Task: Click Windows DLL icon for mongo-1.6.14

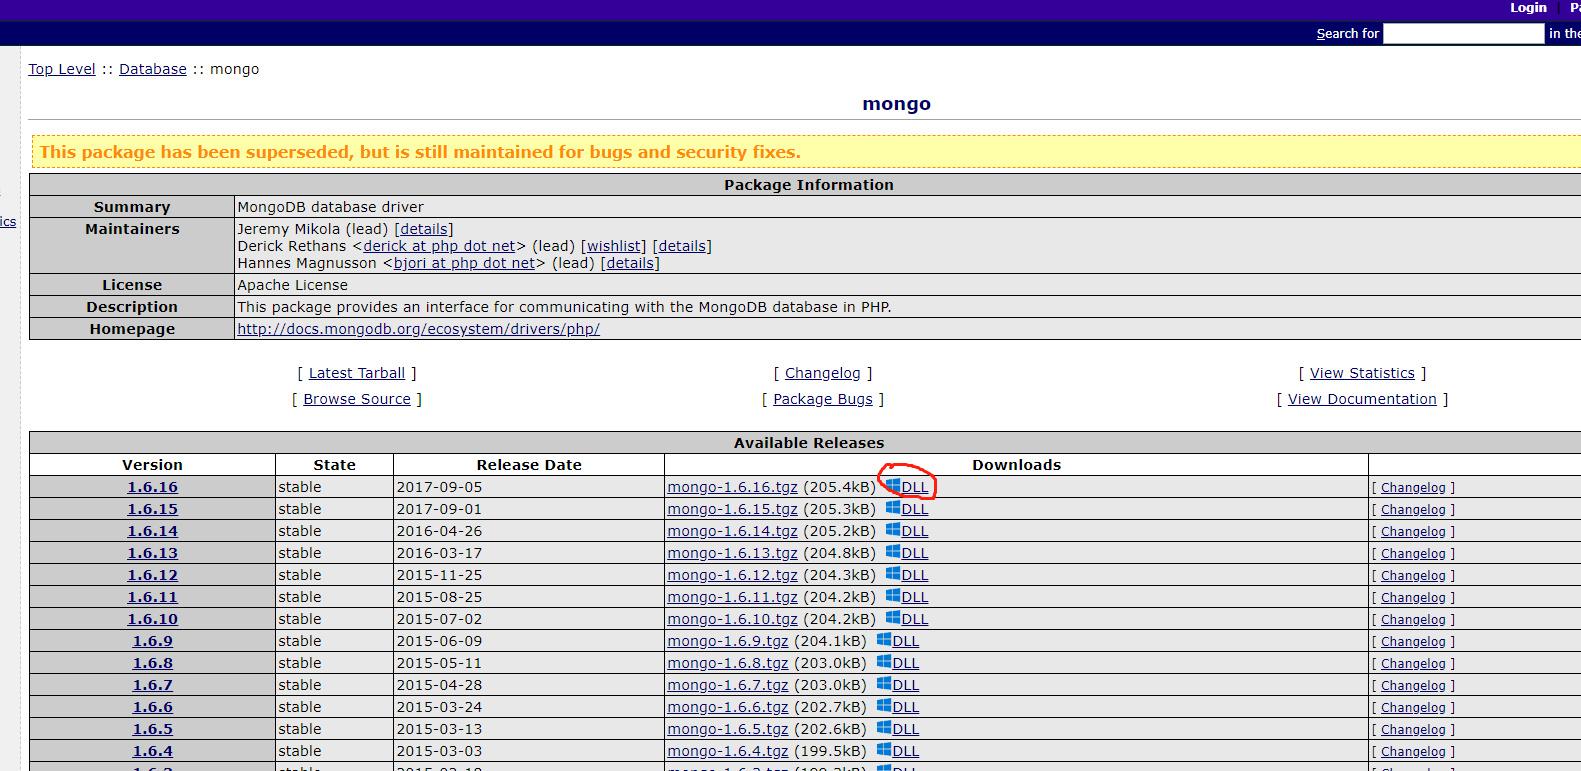Action: point(893,530)
